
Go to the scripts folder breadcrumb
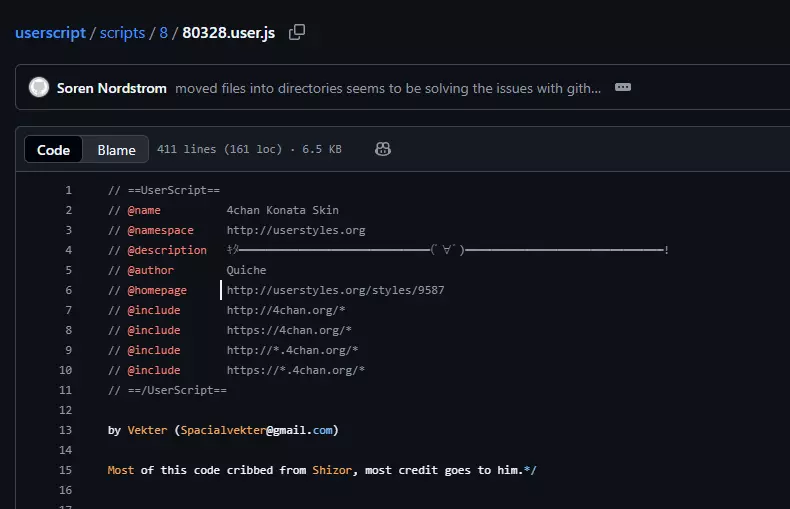(x=122, y=33)
